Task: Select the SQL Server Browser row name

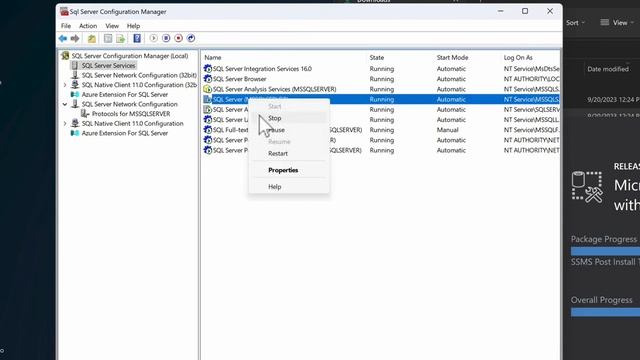Action: point(240,79)
